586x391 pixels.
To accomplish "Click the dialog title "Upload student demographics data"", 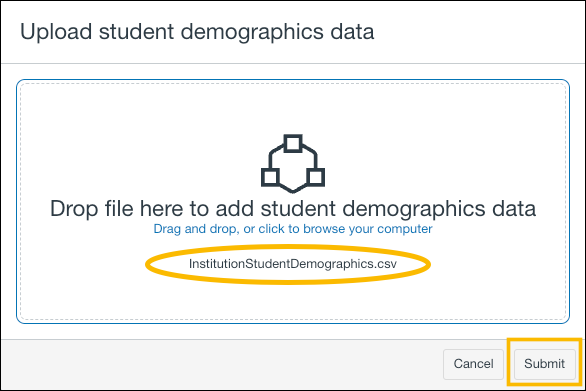I will pos(197,32).
